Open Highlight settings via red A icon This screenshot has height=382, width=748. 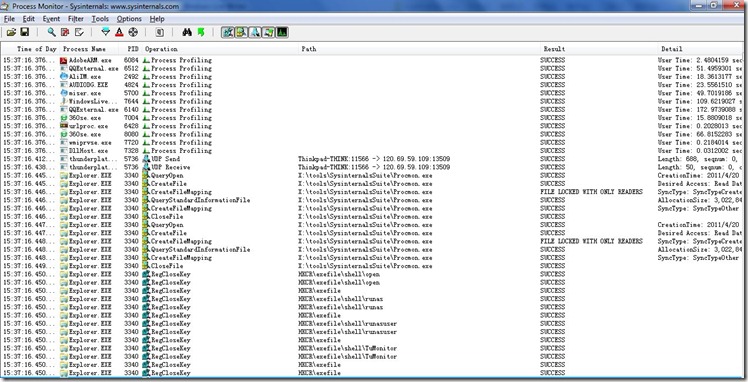pos(119,32)
